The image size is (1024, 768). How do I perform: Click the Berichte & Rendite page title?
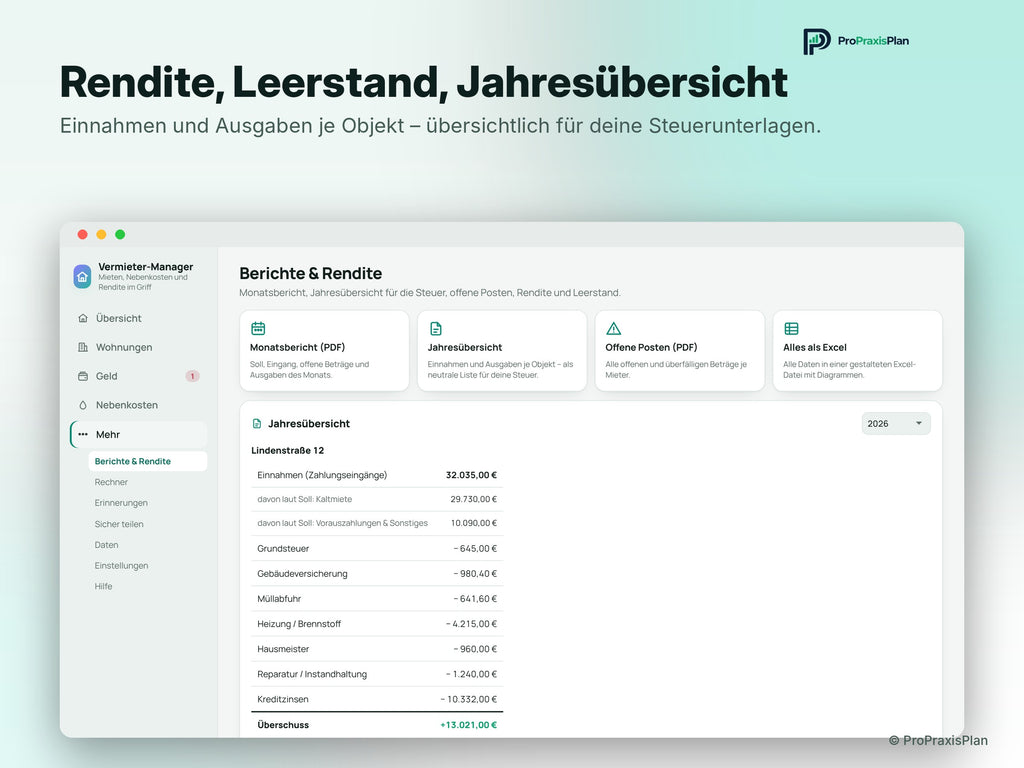click(310, 274)
